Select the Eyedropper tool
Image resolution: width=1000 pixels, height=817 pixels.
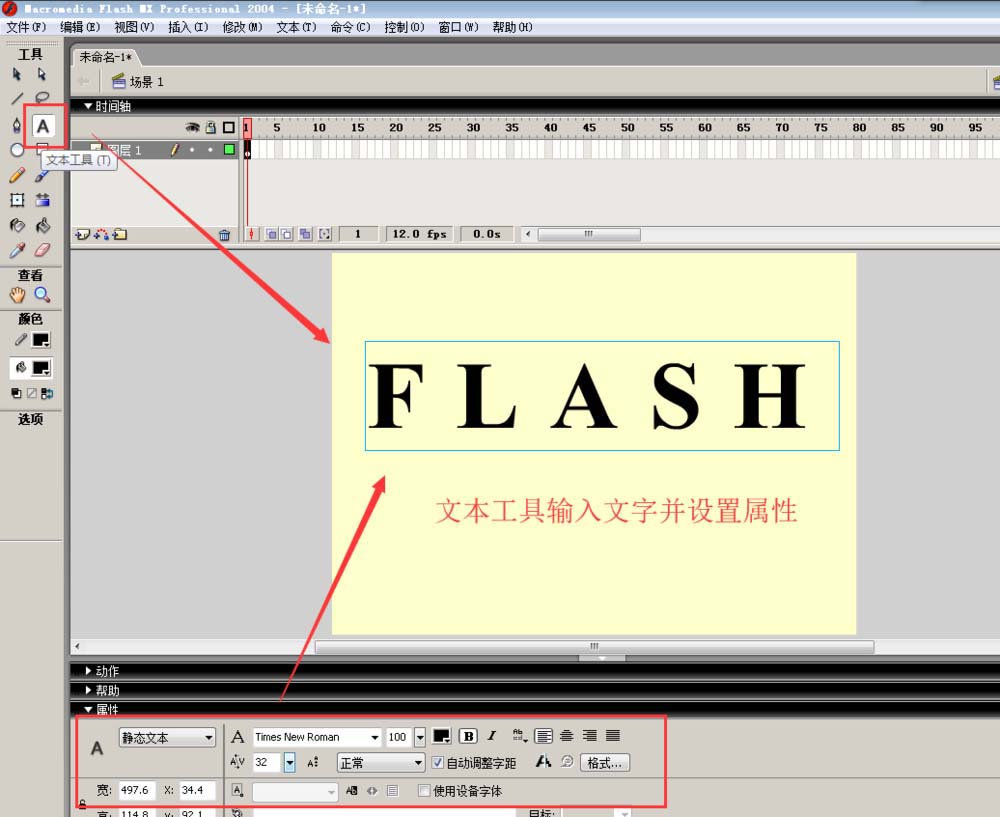[17, 250]
